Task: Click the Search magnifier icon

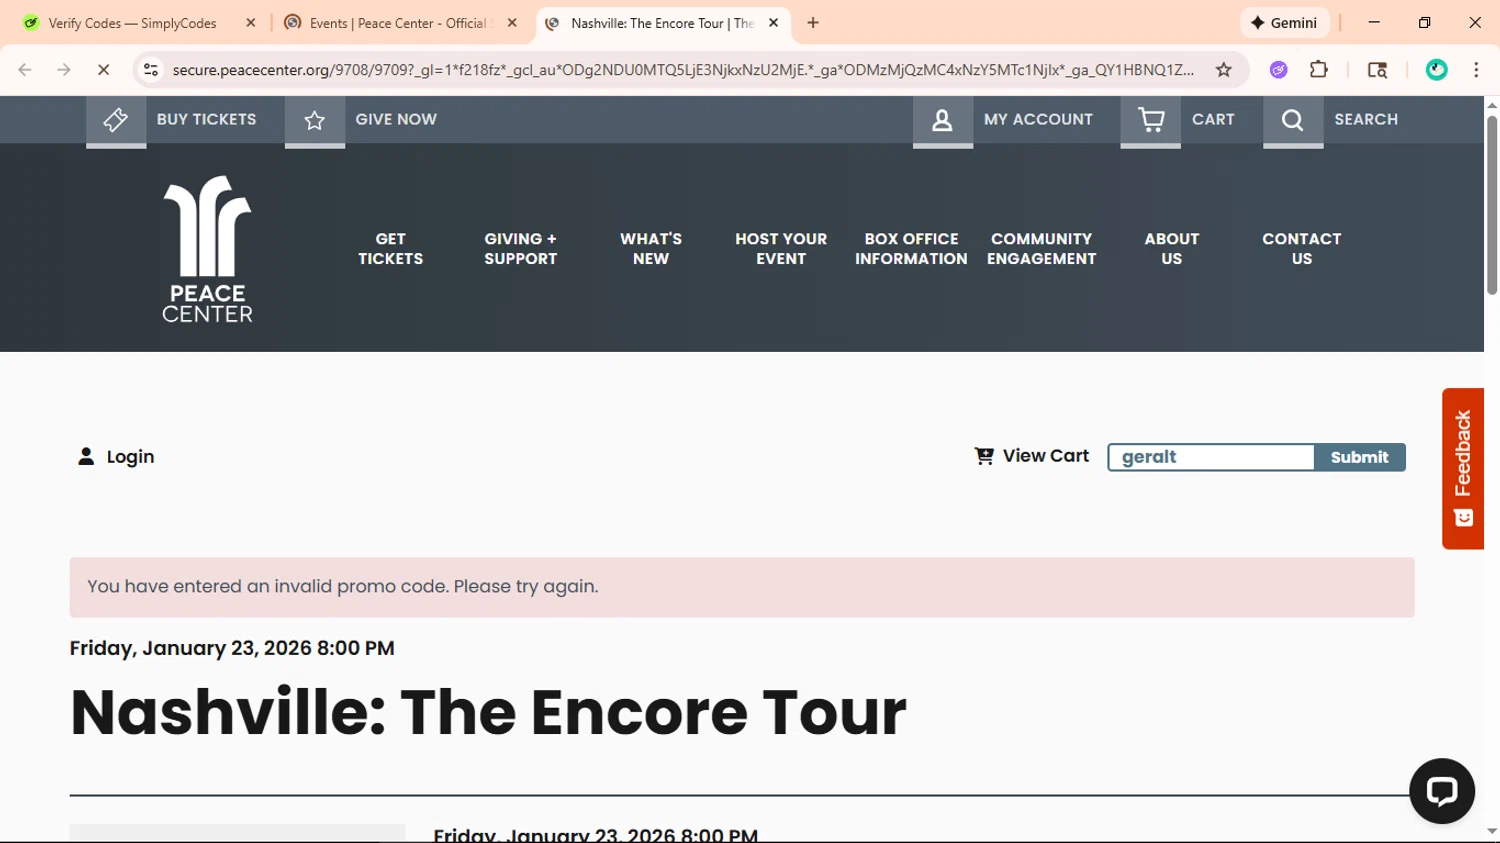Action: [1293, 120]
